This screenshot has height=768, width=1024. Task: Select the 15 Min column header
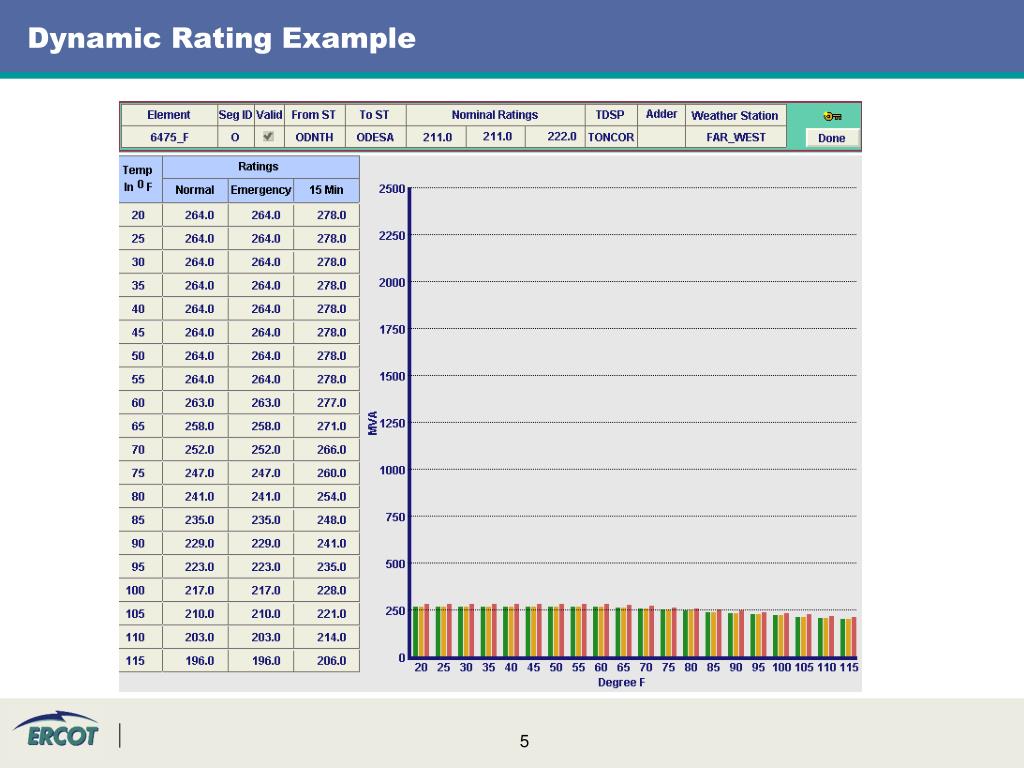[x=326, y=190]
